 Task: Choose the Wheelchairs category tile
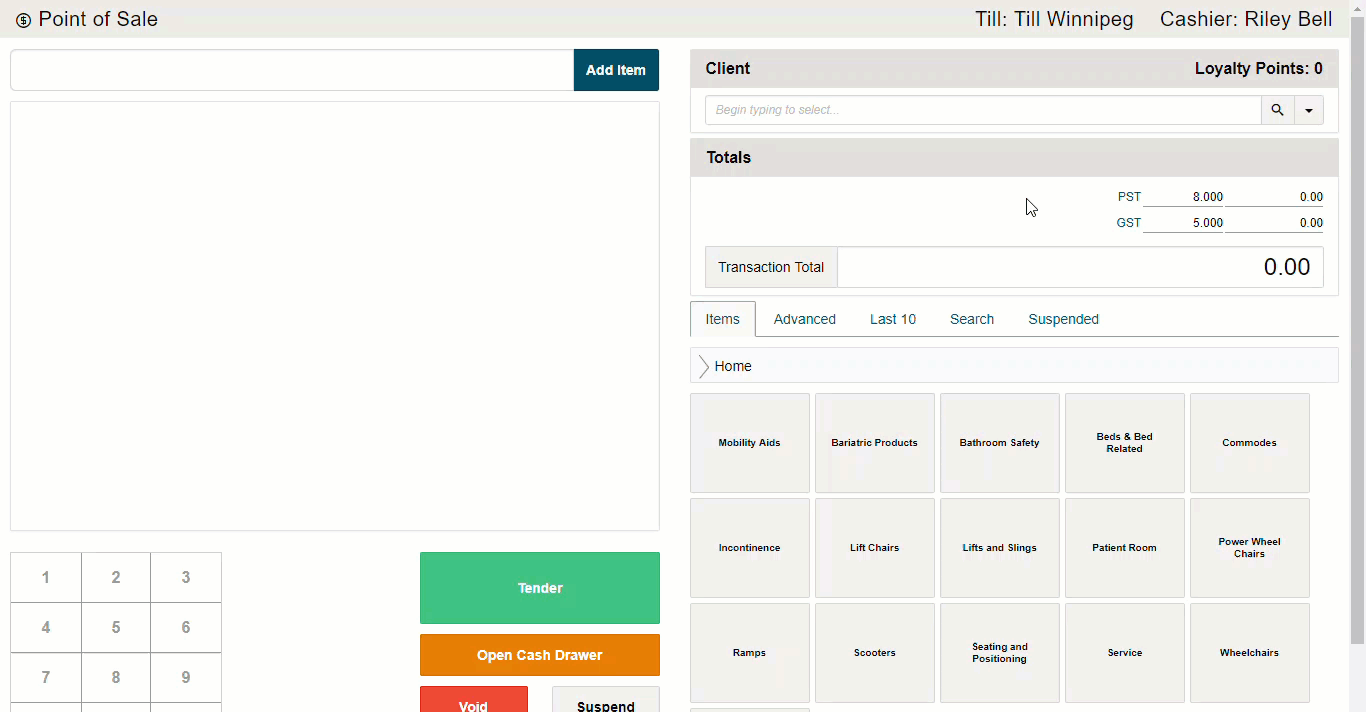[x=1250, y=653]
